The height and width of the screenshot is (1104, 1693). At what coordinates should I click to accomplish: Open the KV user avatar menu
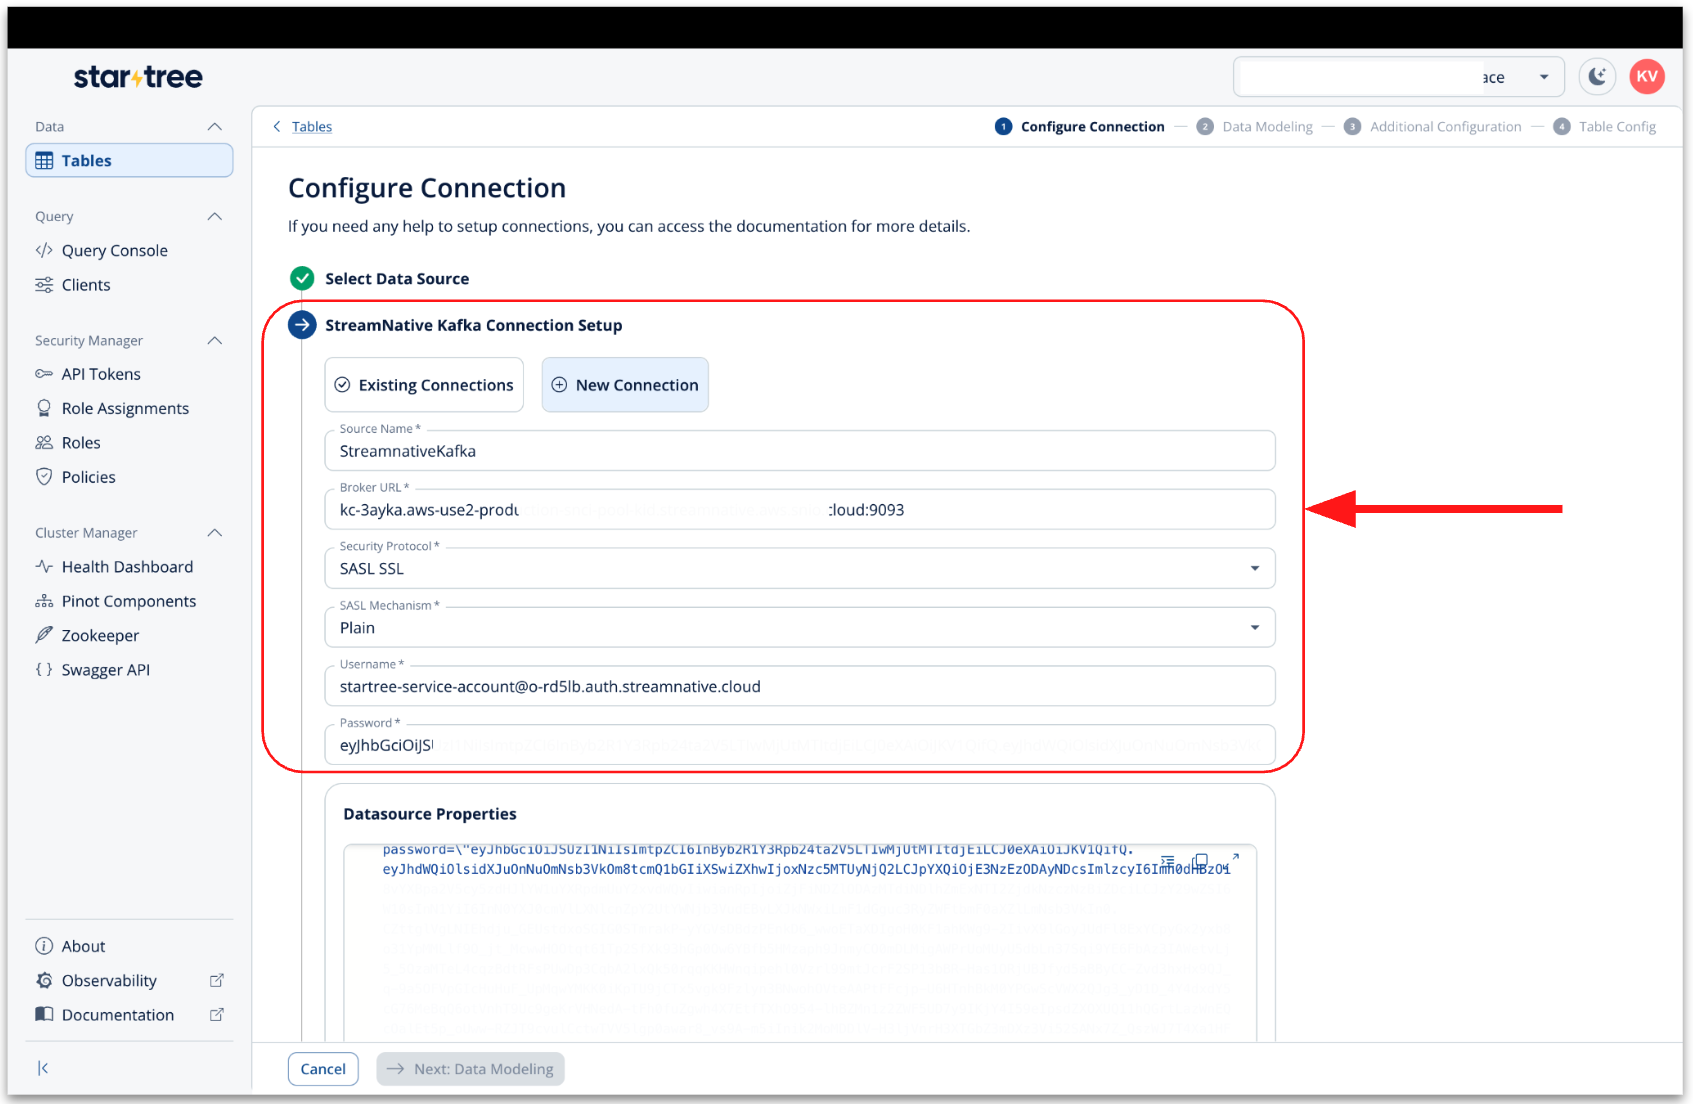1646,77
